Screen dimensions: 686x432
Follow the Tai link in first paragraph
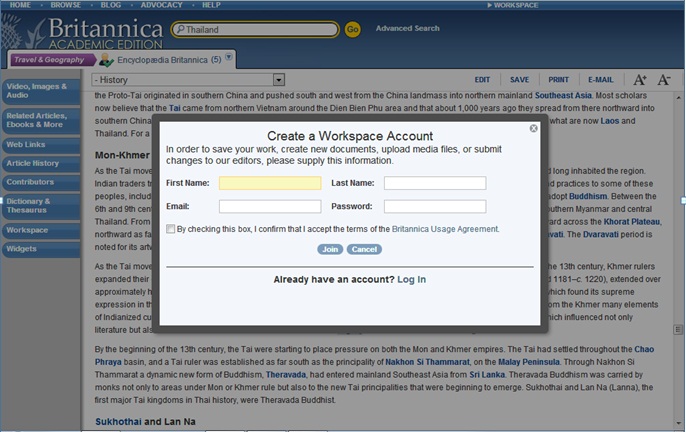click(x=175, y=108)
